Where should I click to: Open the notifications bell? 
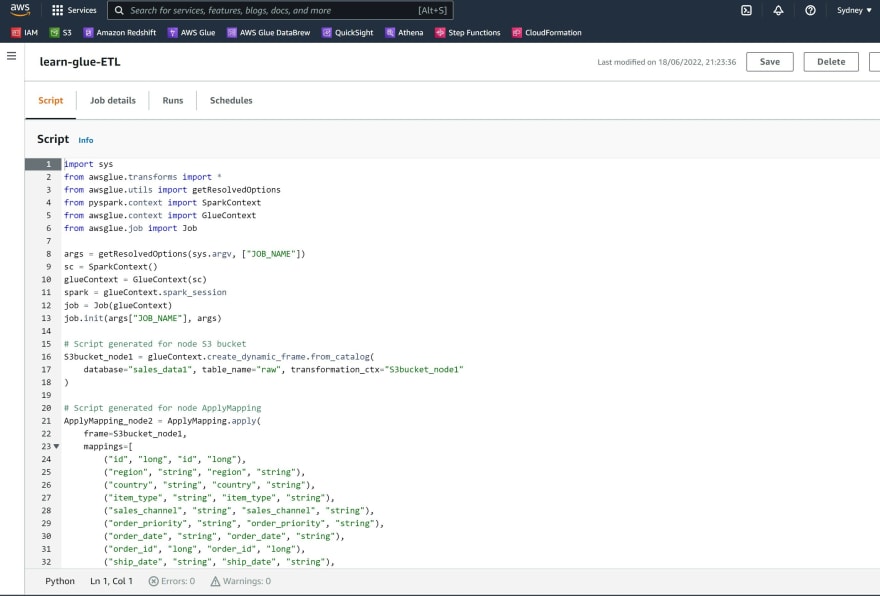[778, 10]
